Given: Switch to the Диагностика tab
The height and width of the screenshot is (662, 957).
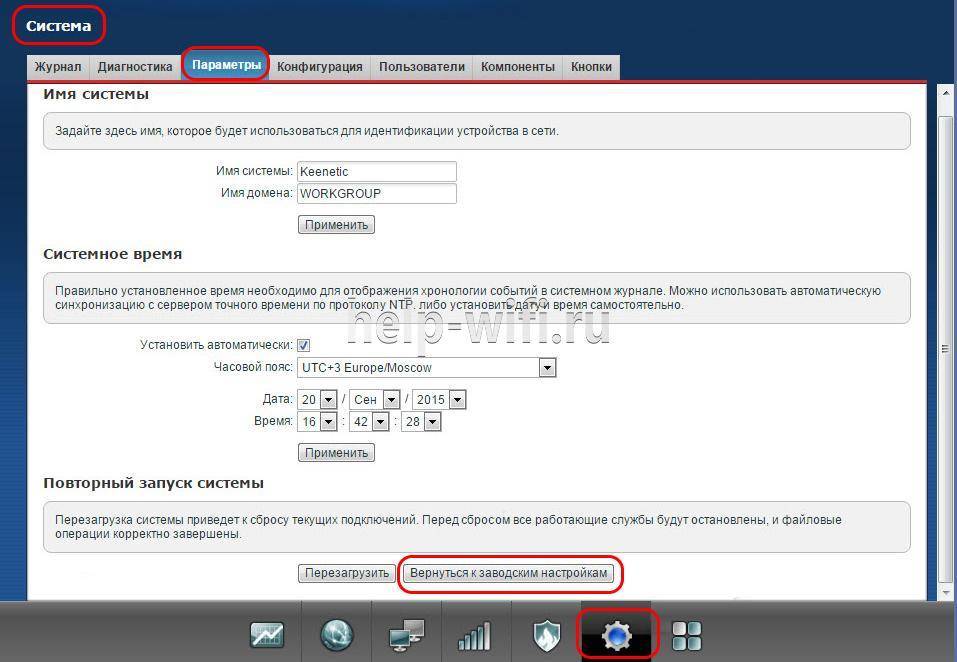Looking at the screenshot, I should (135, 67).
